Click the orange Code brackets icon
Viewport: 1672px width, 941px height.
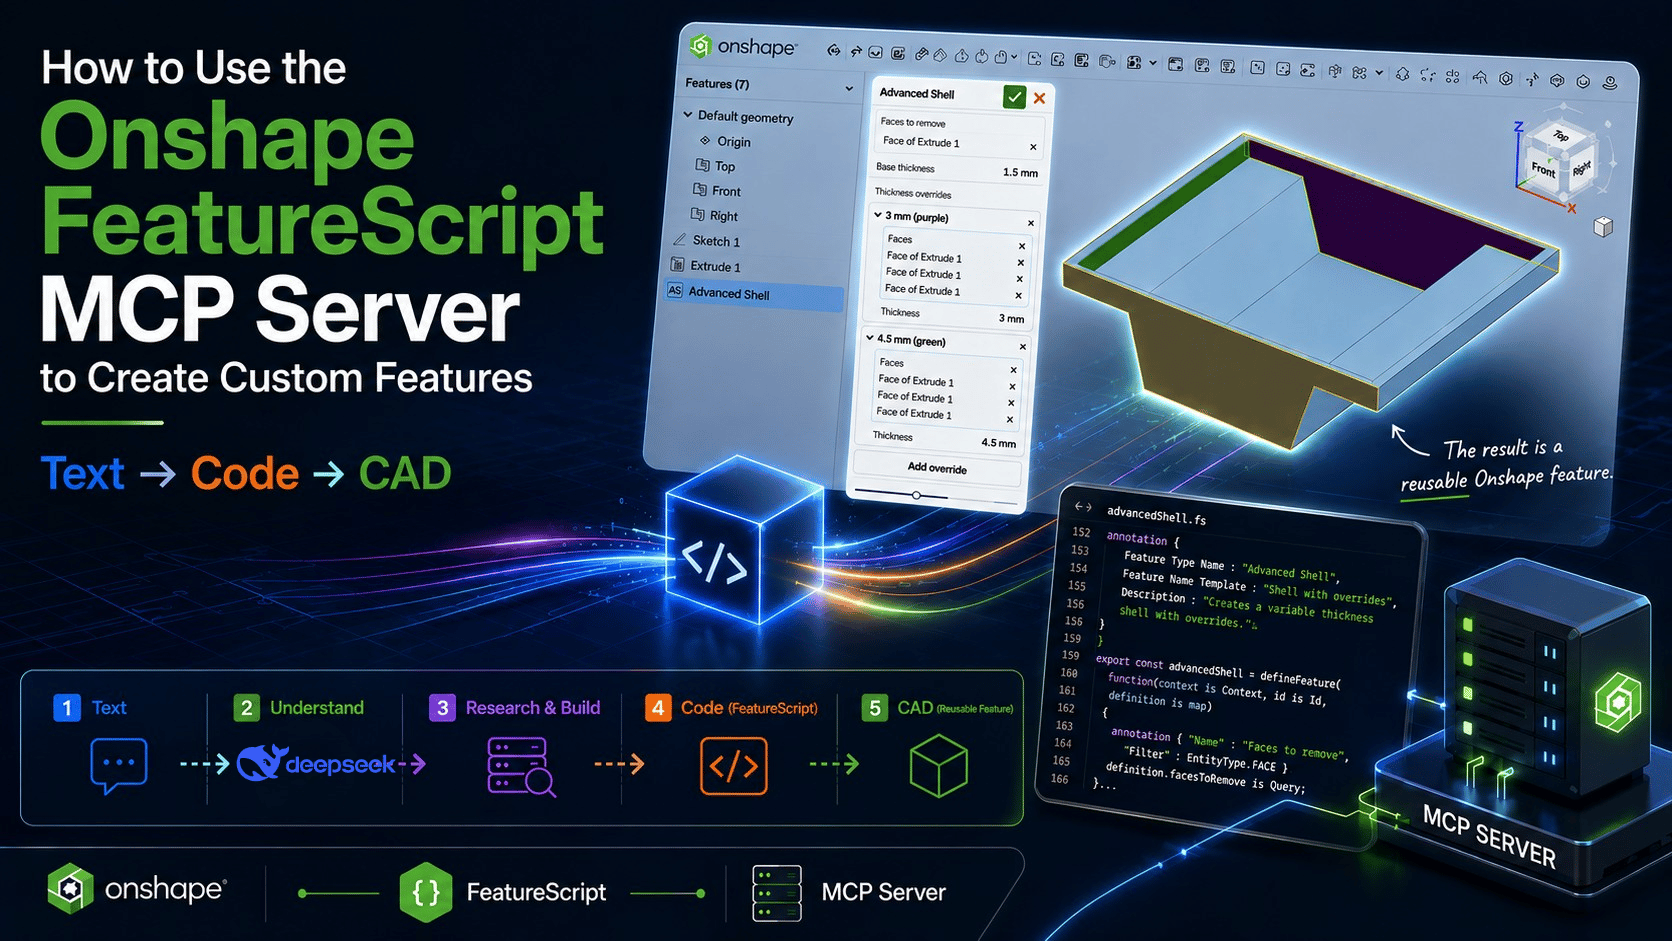click(734, 766)
